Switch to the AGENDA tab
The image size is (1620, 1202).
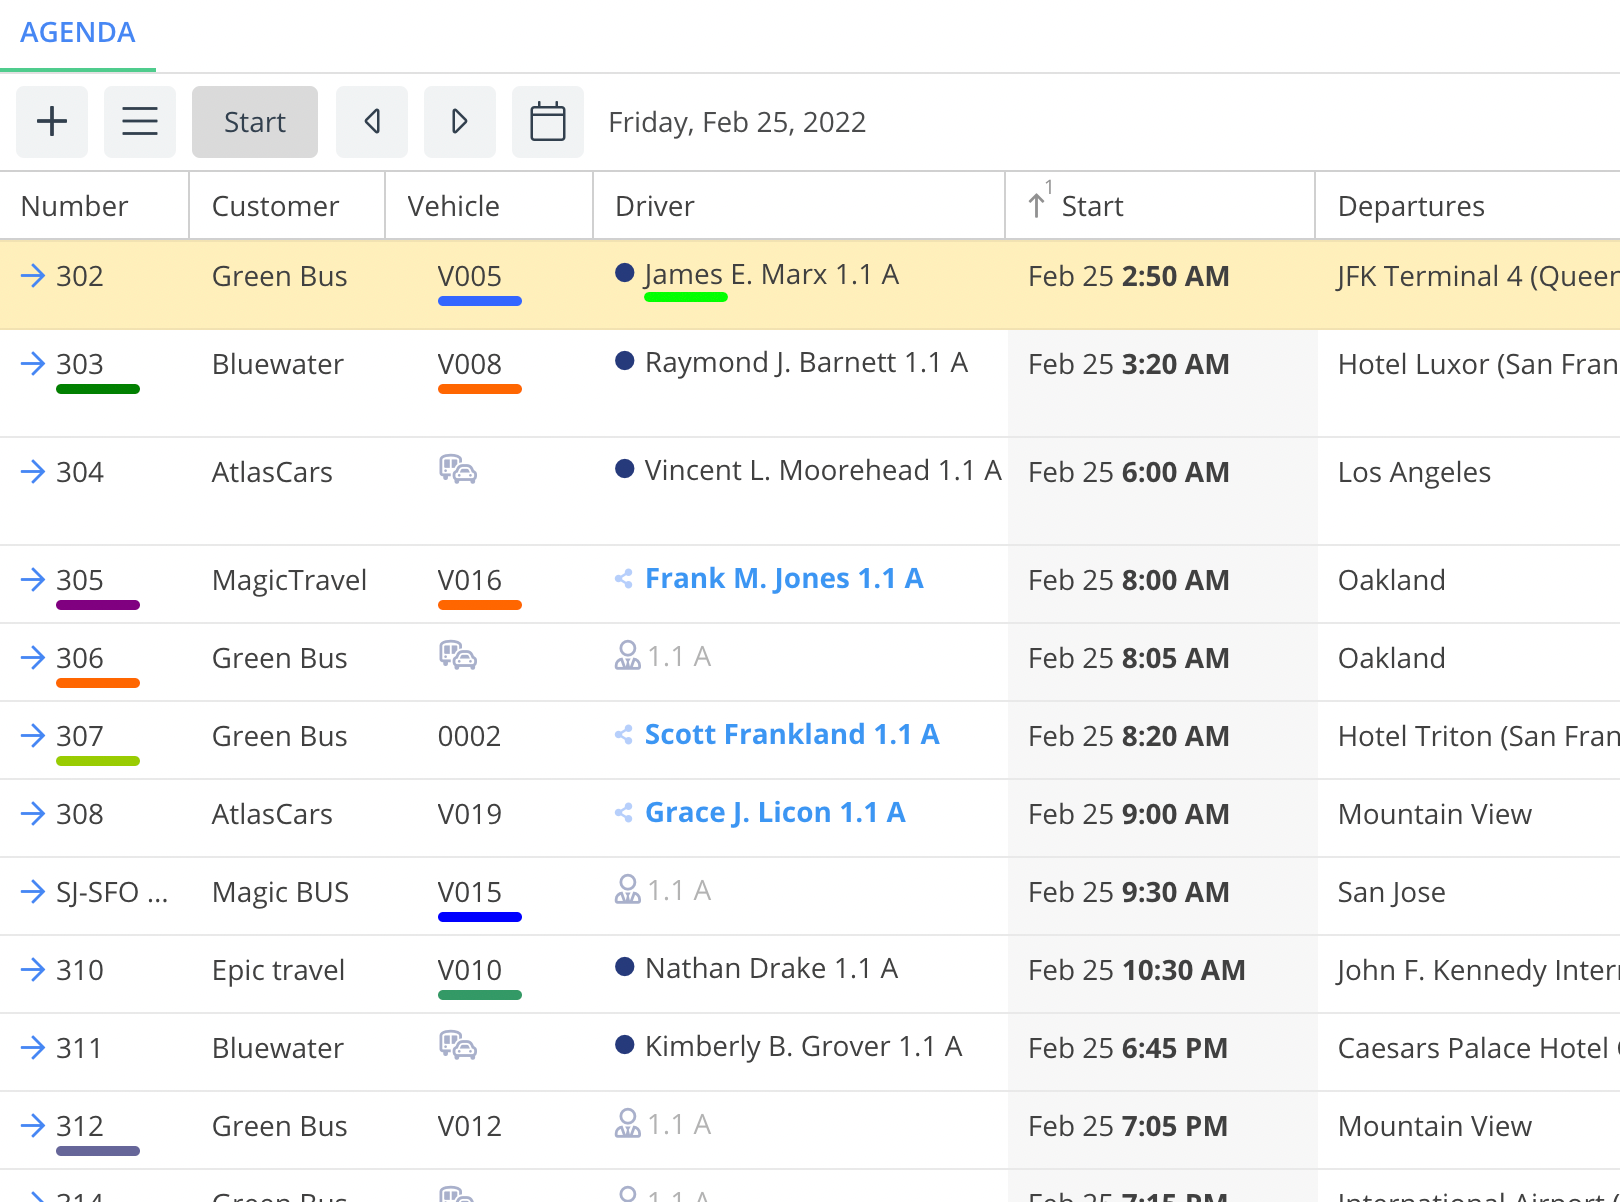click(x=78, y=33)
